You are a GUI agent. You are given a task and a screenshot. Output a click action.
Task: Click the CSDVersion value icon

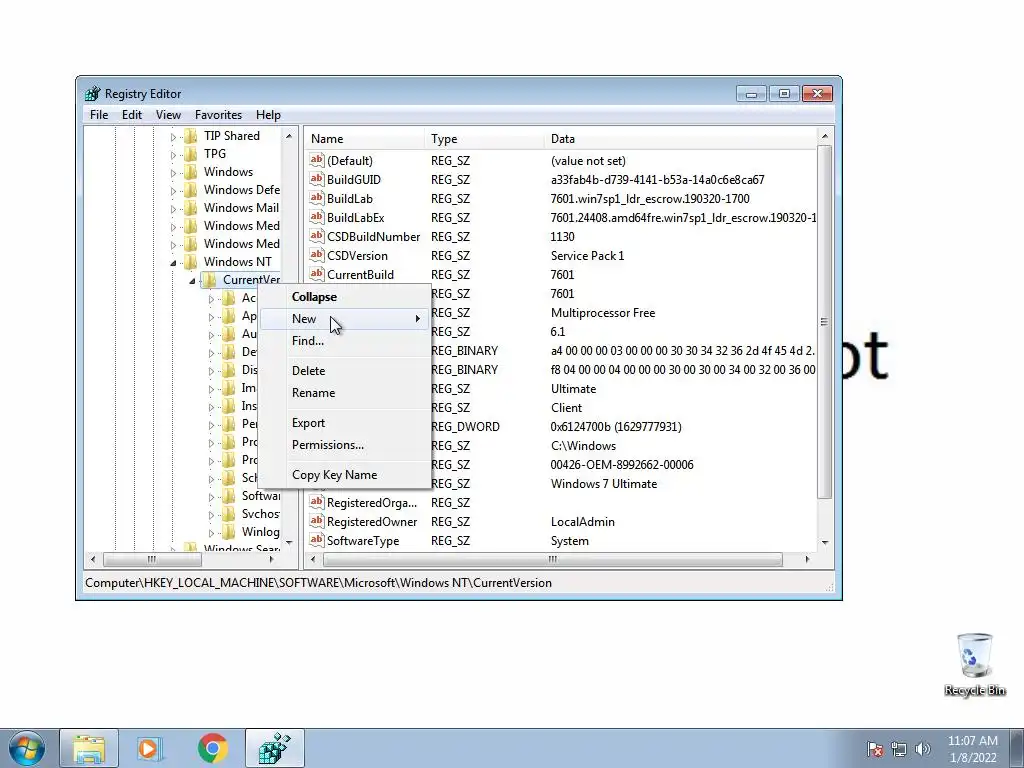pos(317,255)
